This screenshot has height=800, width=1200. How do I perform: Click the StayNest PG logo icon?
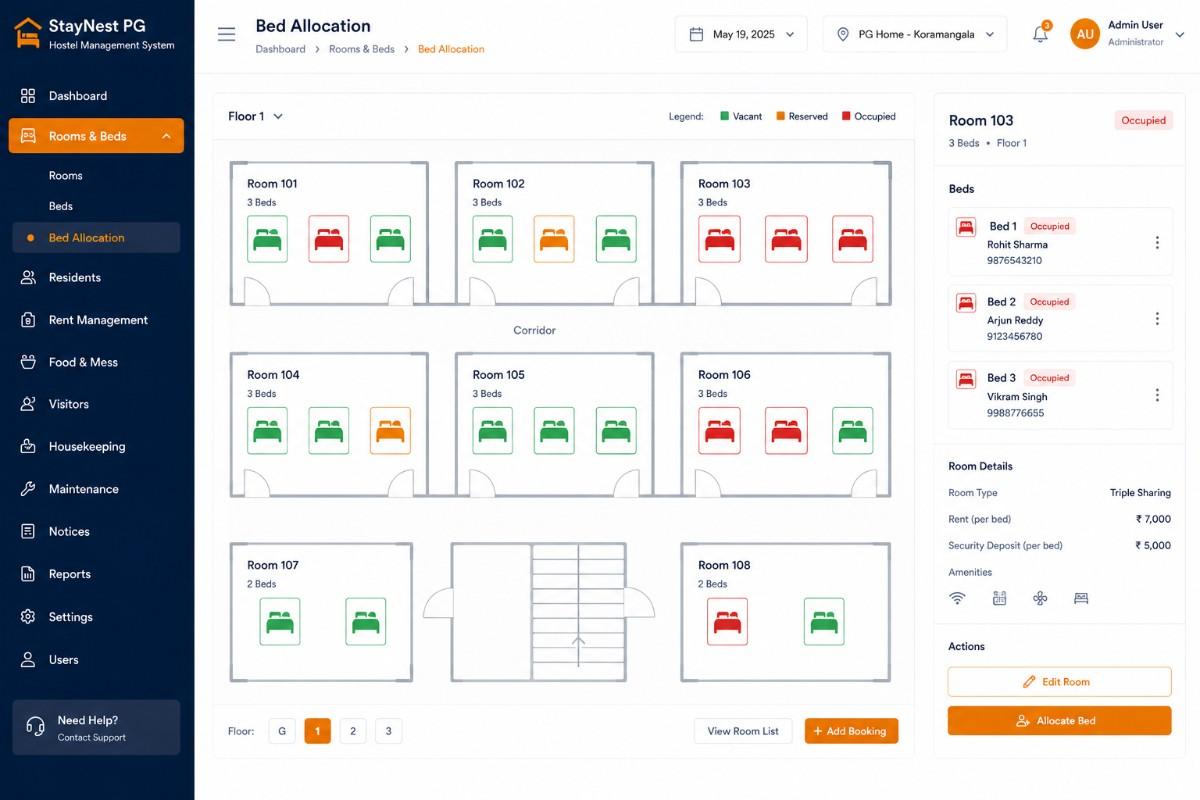coord(28,33)
